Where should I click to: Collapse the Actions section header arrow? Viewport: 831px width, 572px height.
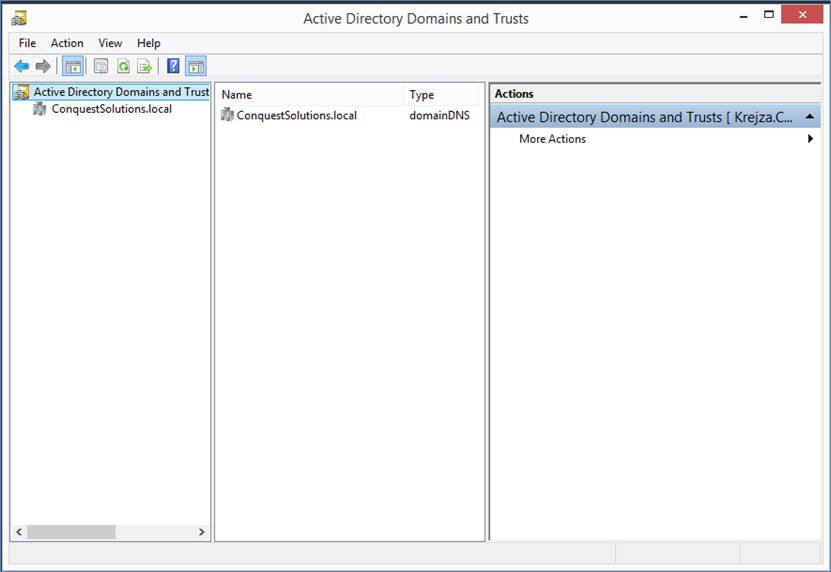click(810, 117)
